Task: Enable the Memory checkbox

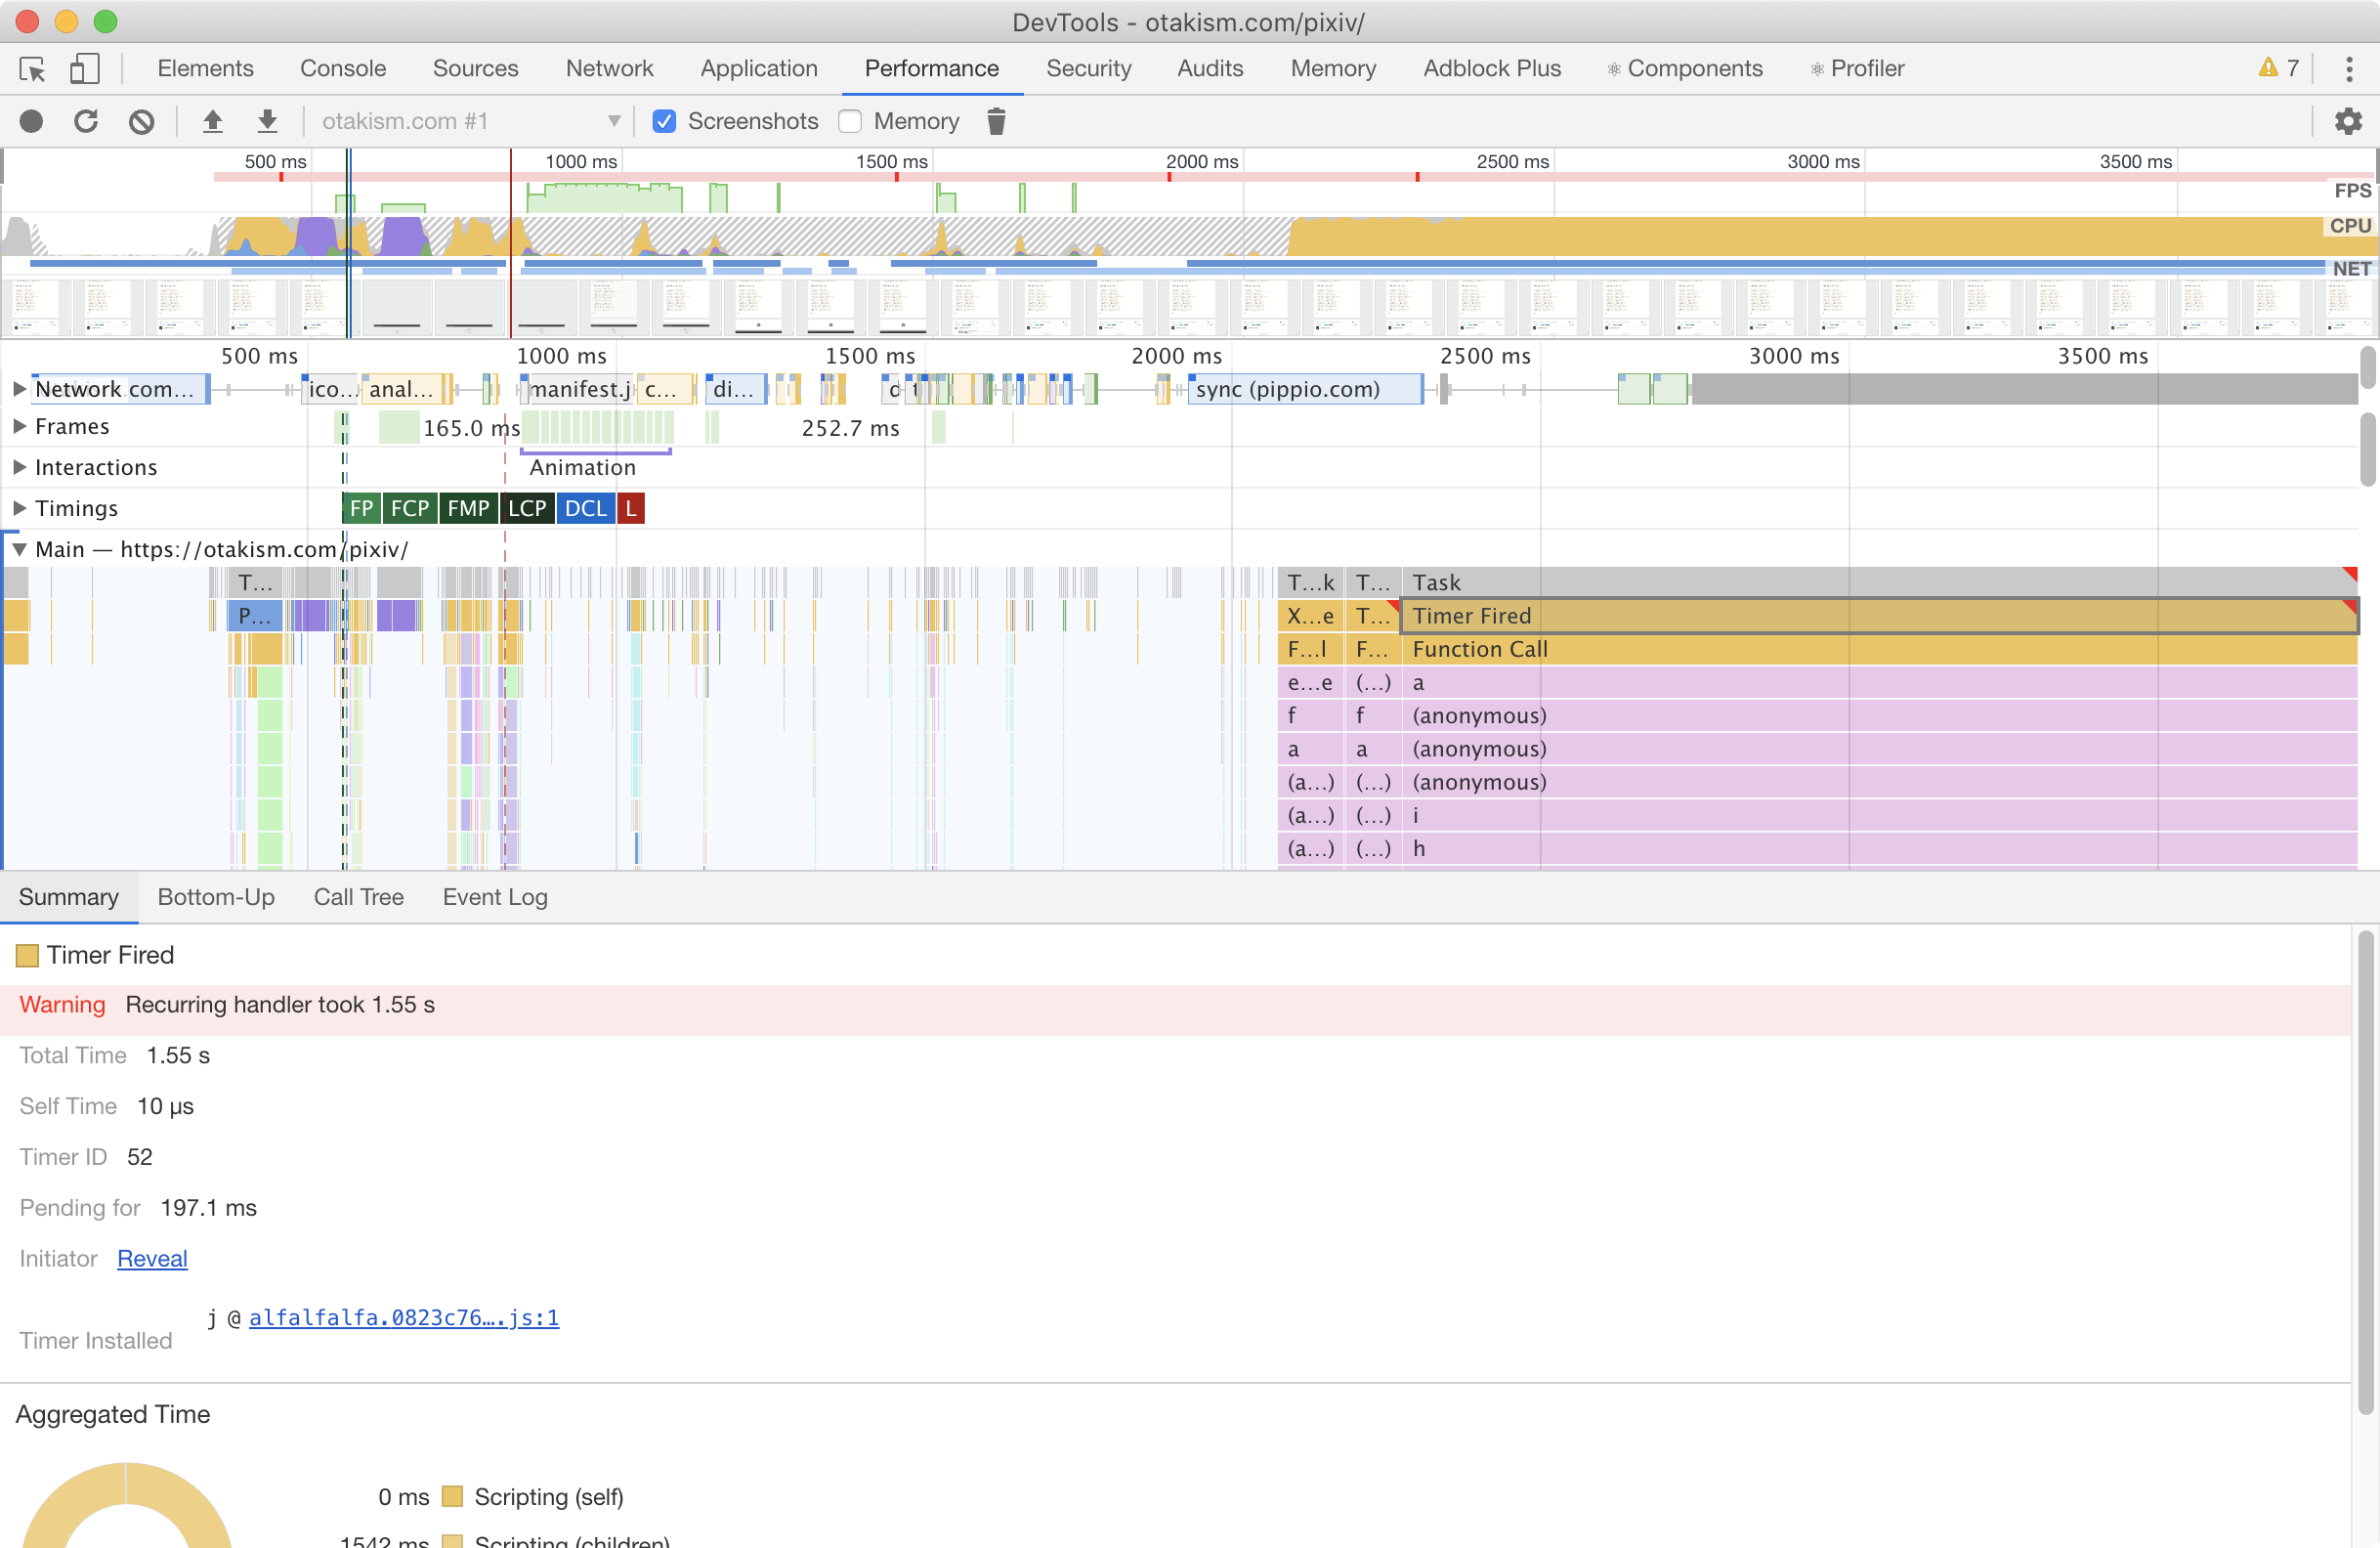Action: 850,121
